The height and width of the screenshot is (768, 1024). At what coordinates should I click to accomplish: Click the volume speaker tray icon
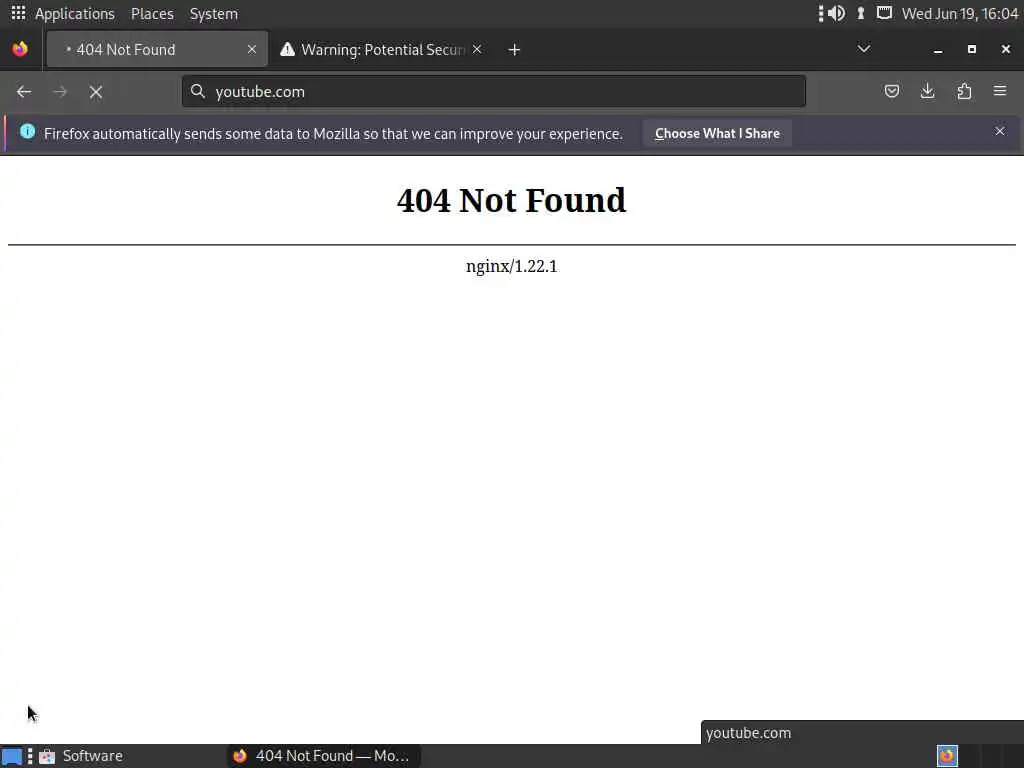[x=837, y=13]
